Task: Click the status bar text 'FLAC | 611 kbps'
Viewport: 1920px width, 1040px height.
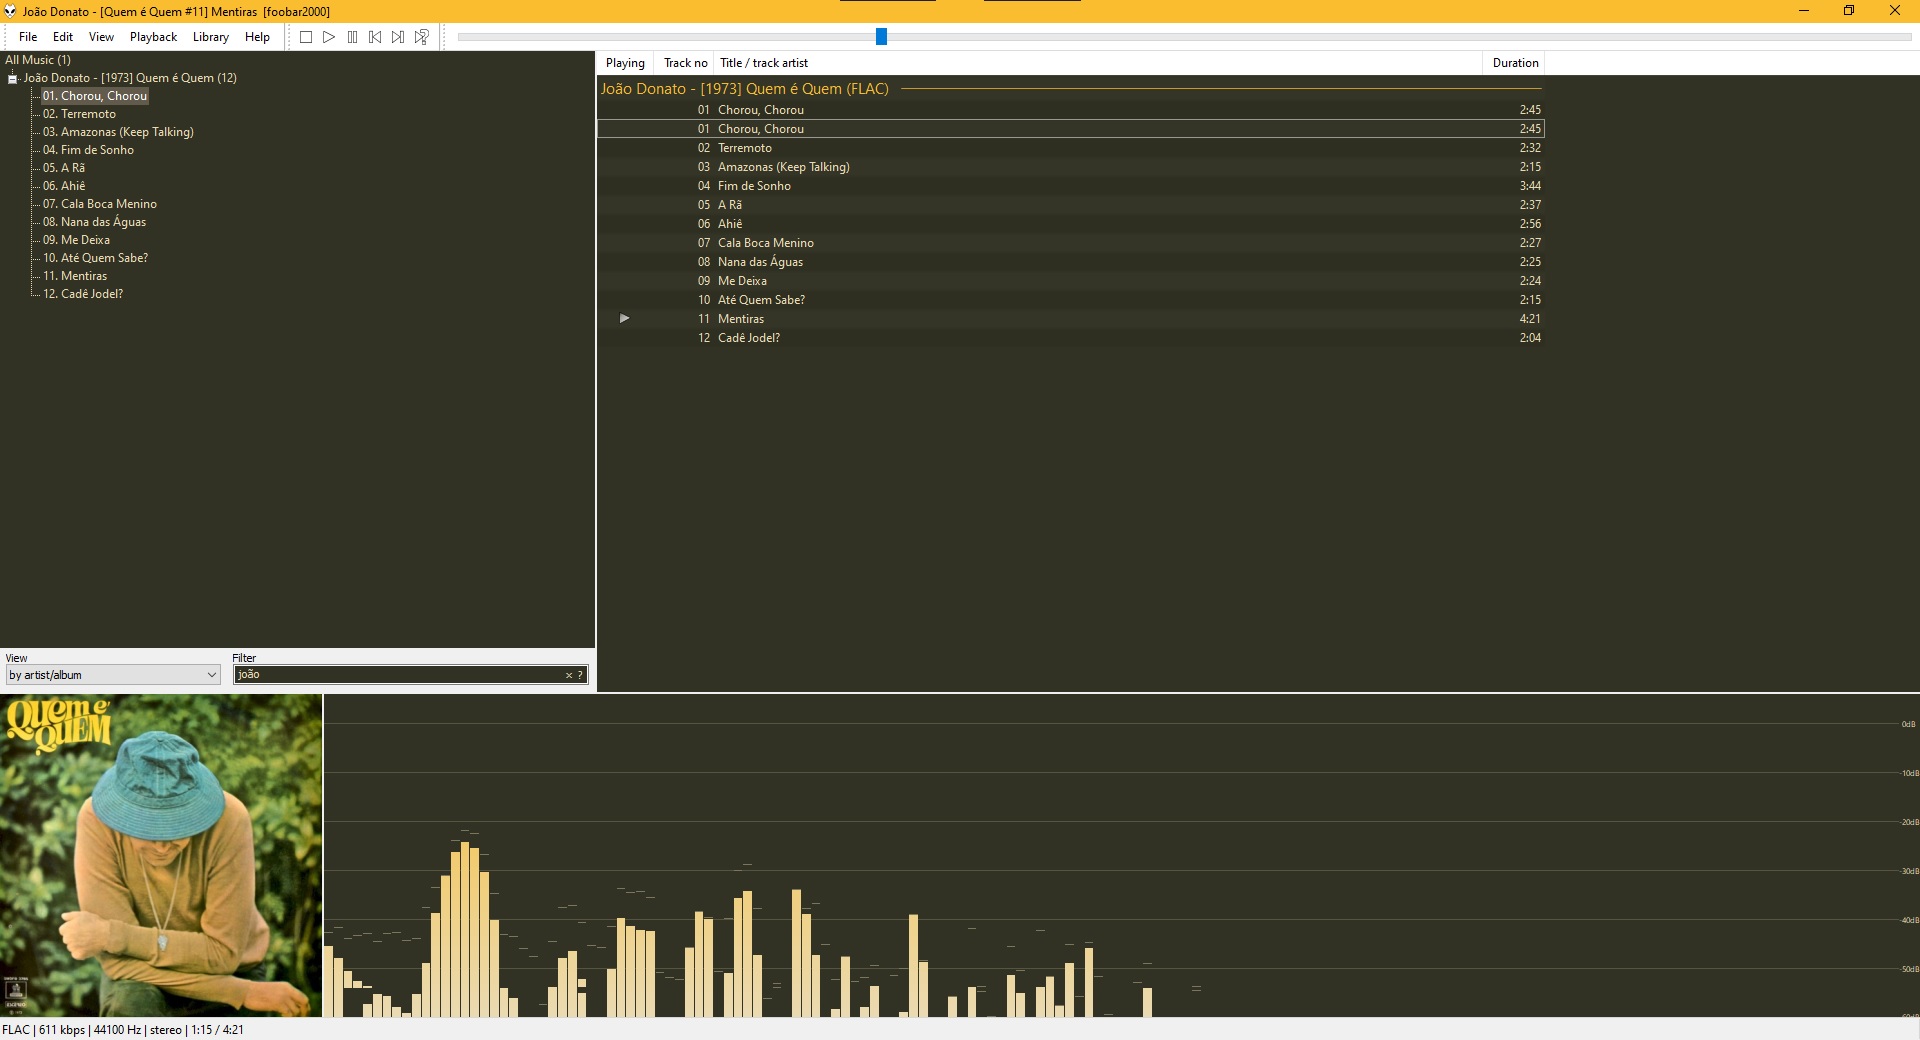Action: (44, 1030)
